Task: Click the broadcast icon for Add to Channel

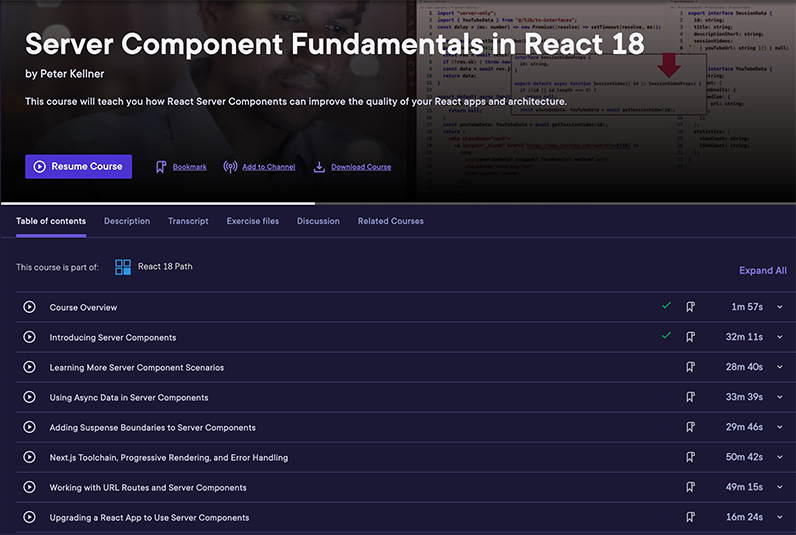Action: click(x=230, y=167)
